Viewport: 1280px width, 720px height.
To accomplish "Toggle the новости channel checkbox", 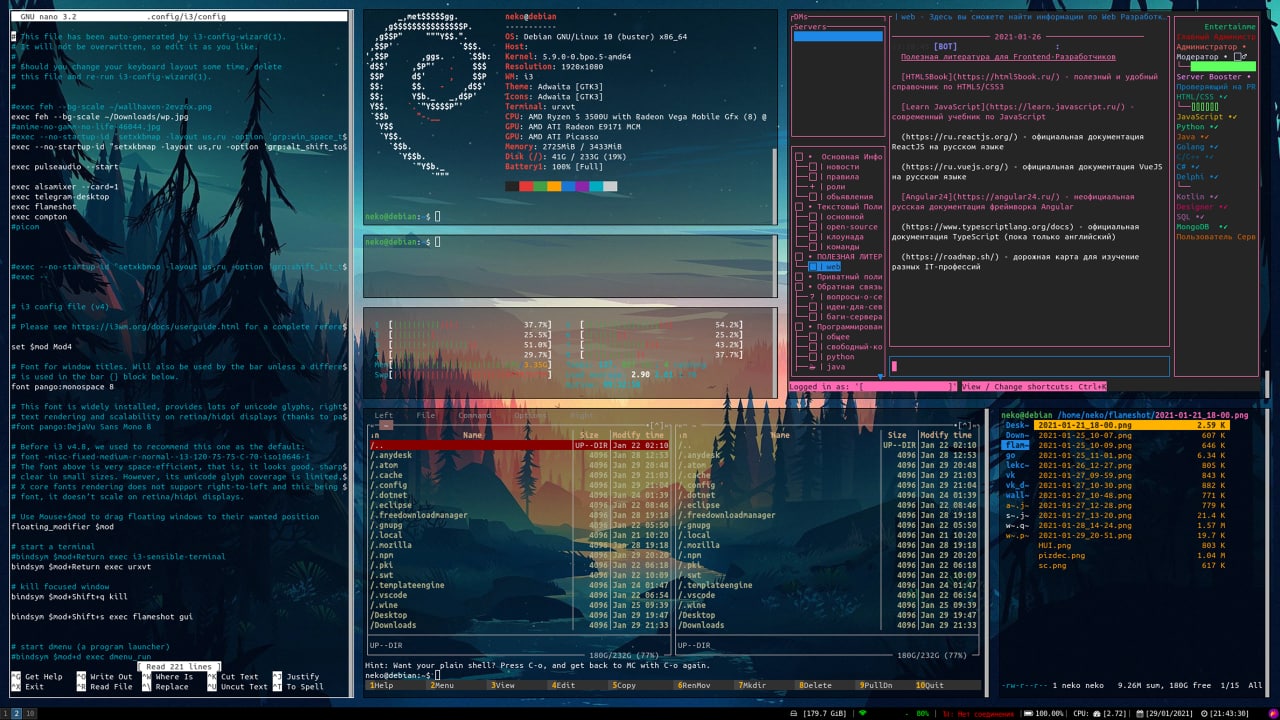I will click(812, 167).
